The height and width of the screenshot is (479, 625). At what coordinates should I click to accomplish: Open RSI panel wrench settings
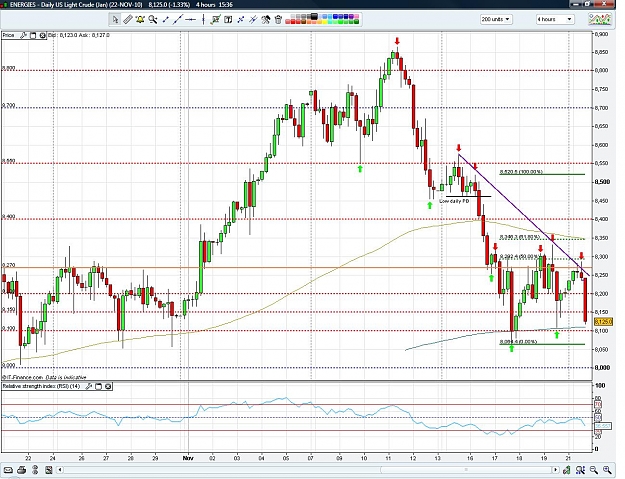pos(89,386)
